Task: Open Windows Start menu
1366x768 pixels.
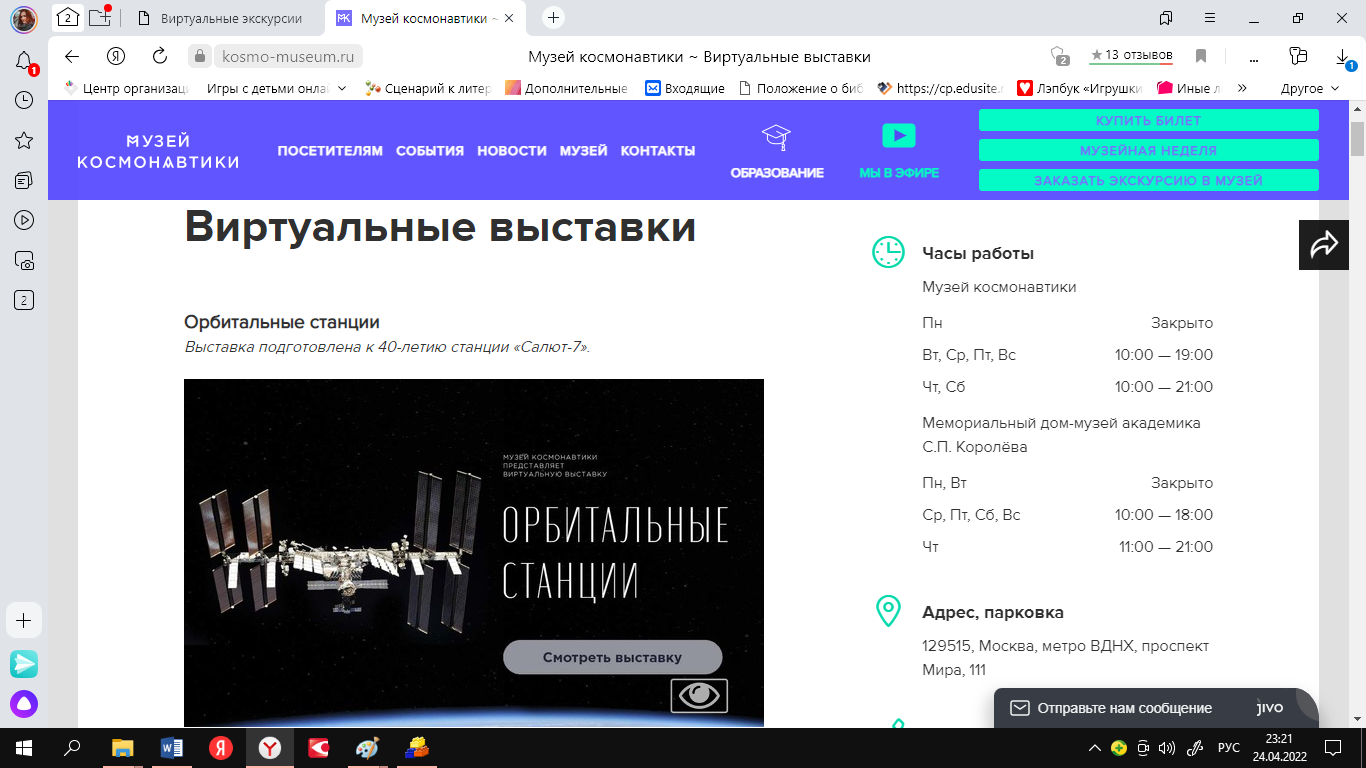Action: [x=23, y=747]
